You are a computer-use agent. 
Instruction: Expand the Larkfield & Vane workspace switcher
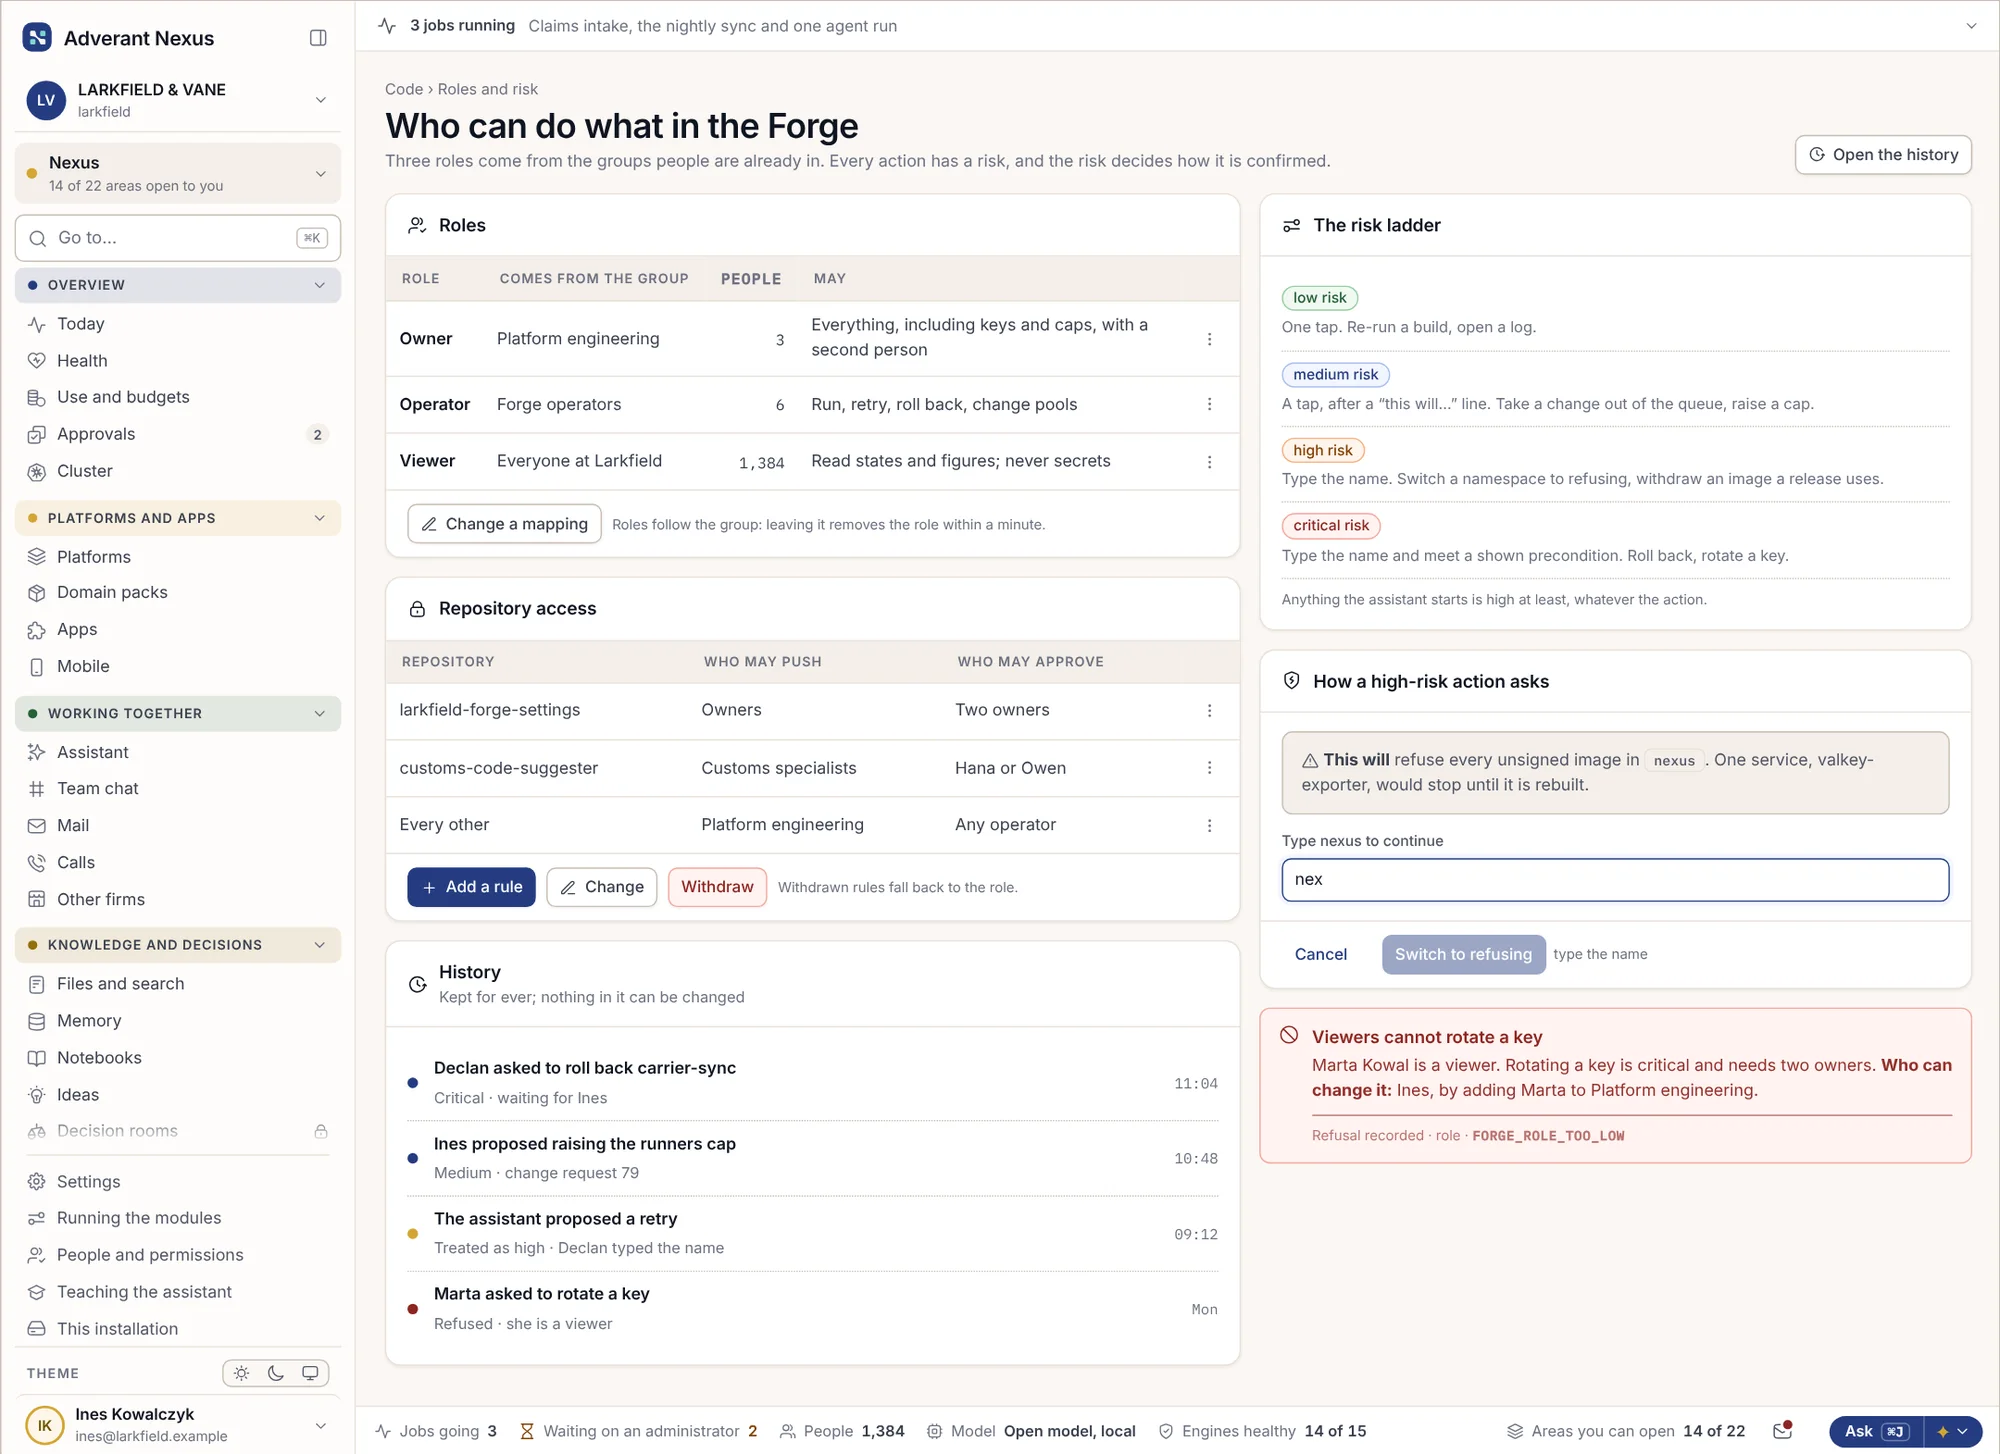(178, 100)
